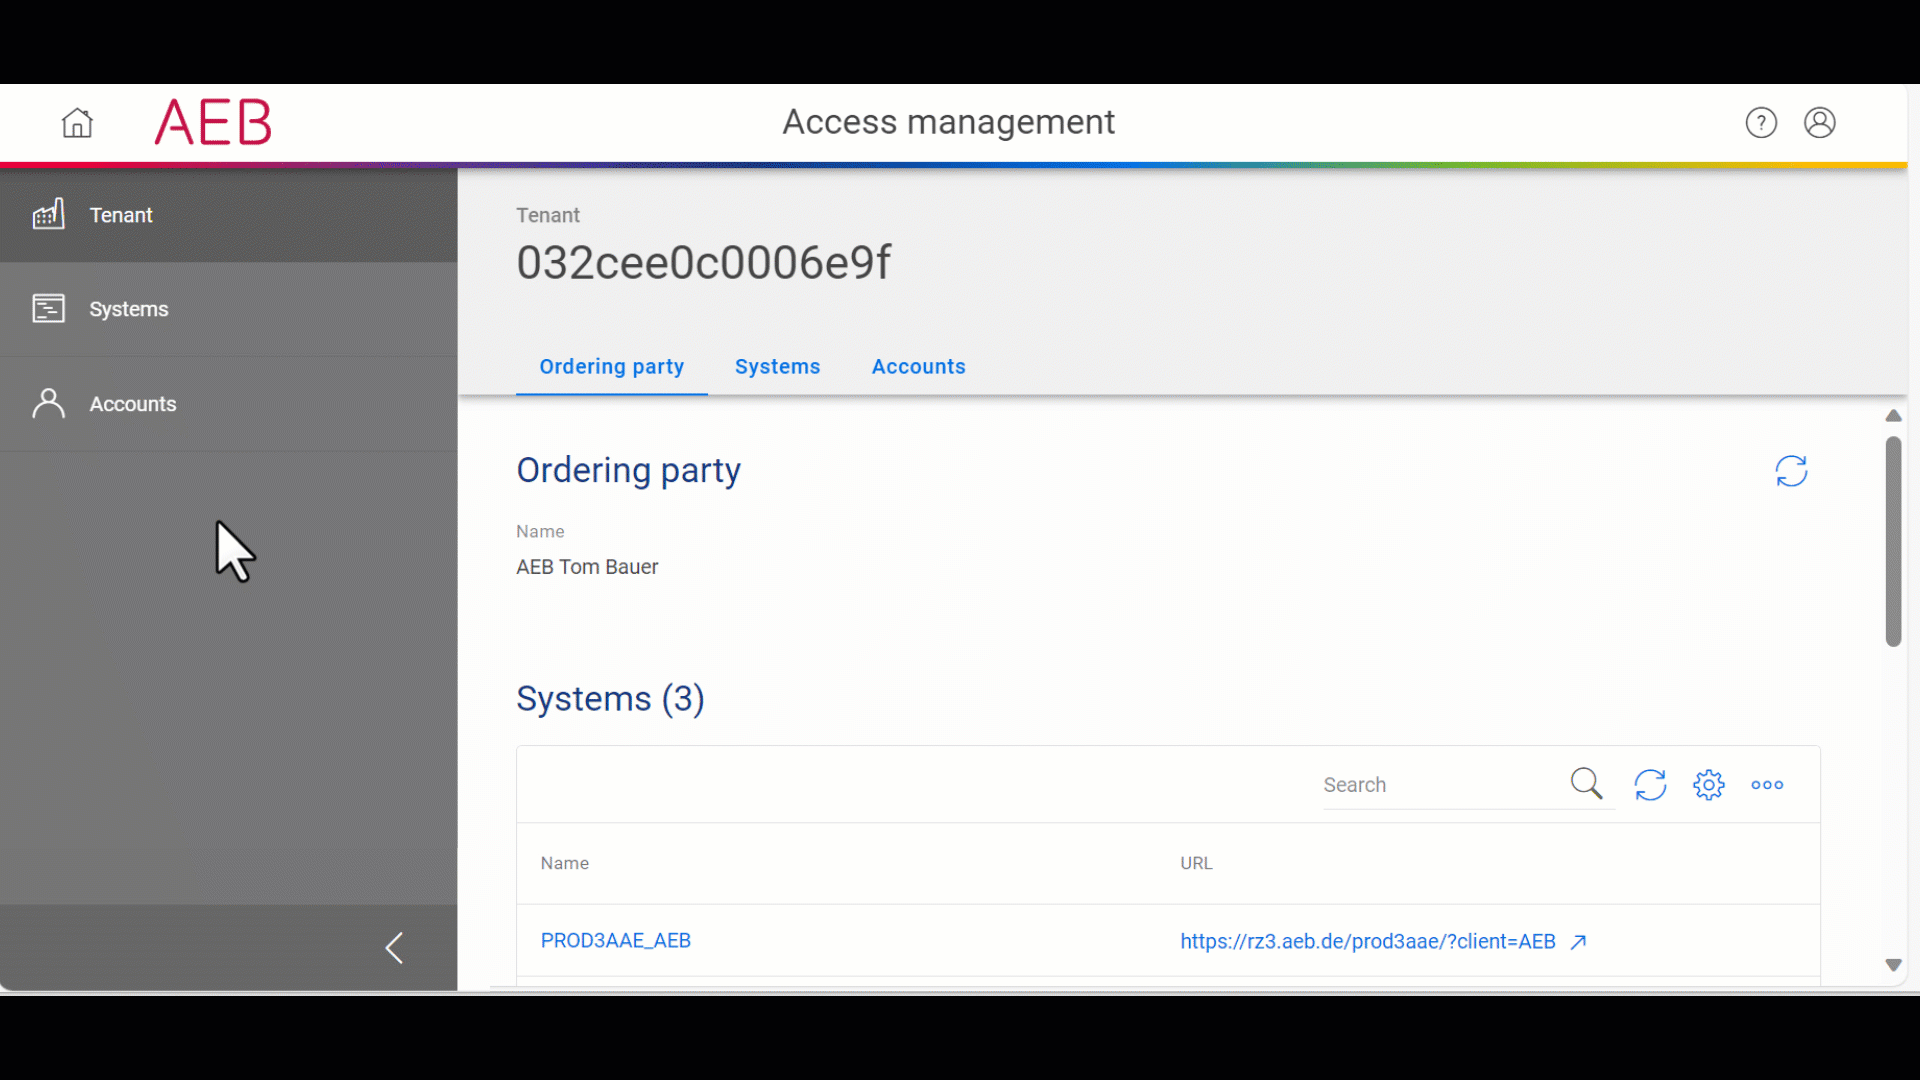Click scrollbar down arrow
1920x1080 pixels.
coord(1893,965)
